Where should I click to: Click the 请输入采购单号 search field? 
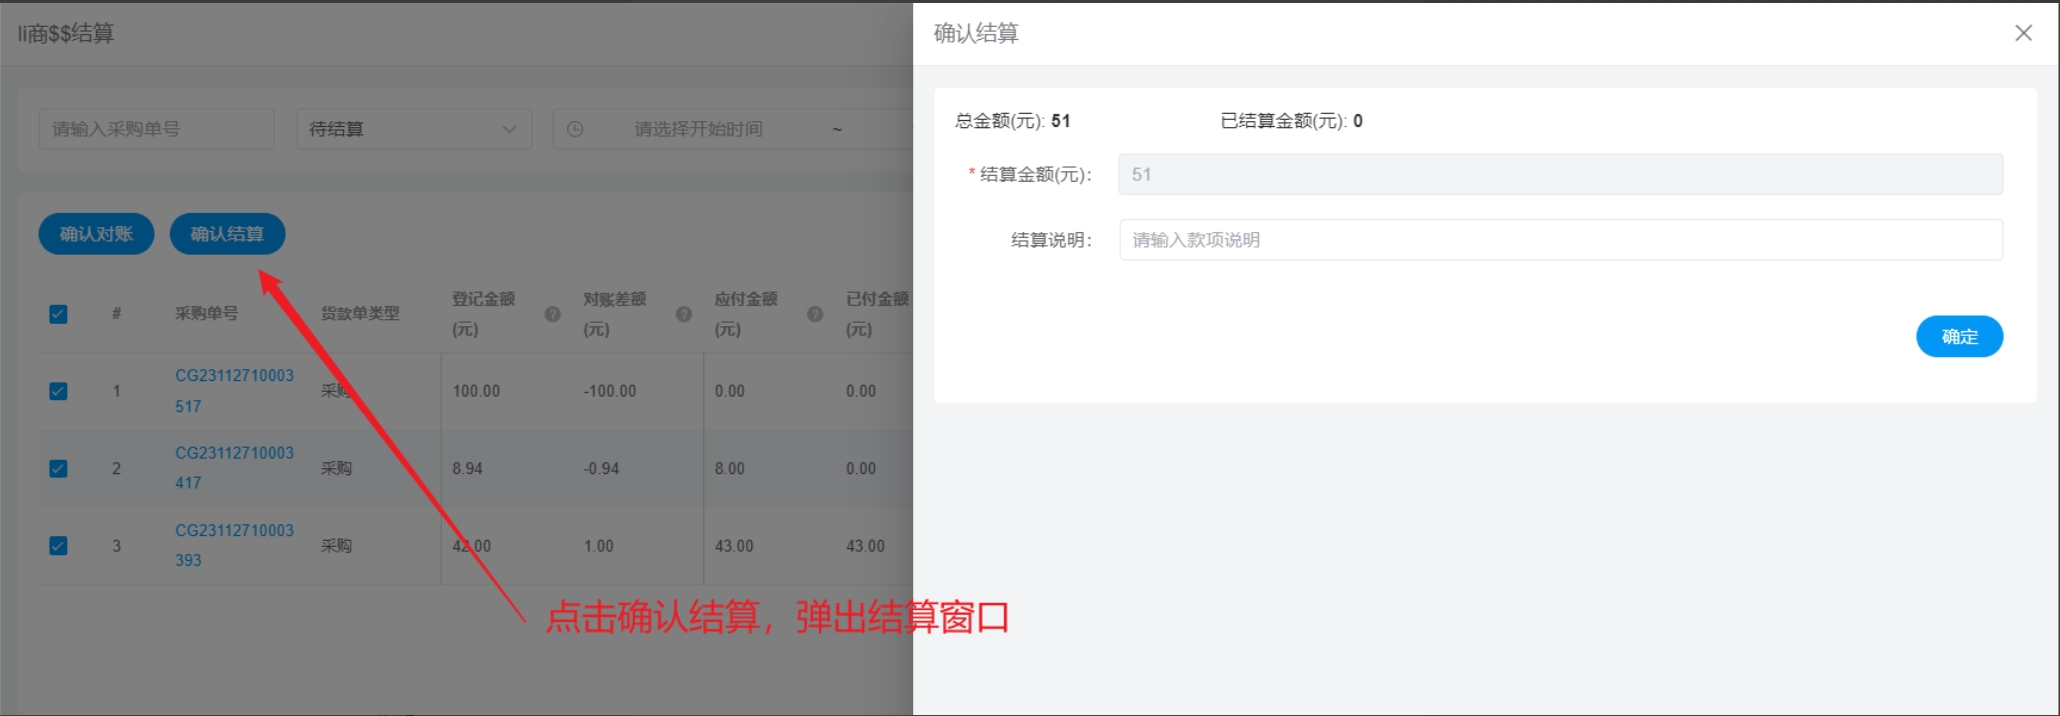point(156,129)
